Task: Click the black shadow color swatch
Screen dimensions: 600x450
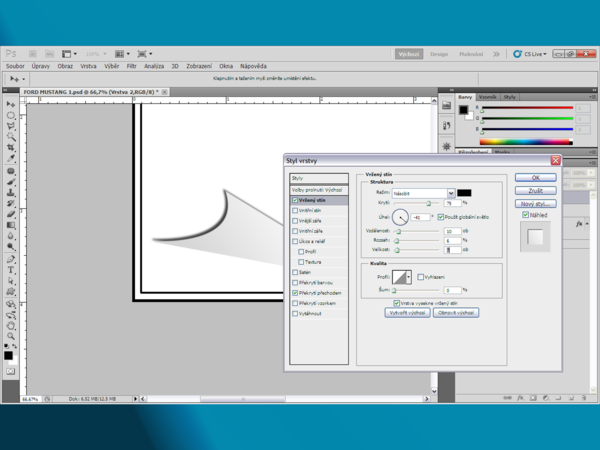Action: (x=465, y=192)
